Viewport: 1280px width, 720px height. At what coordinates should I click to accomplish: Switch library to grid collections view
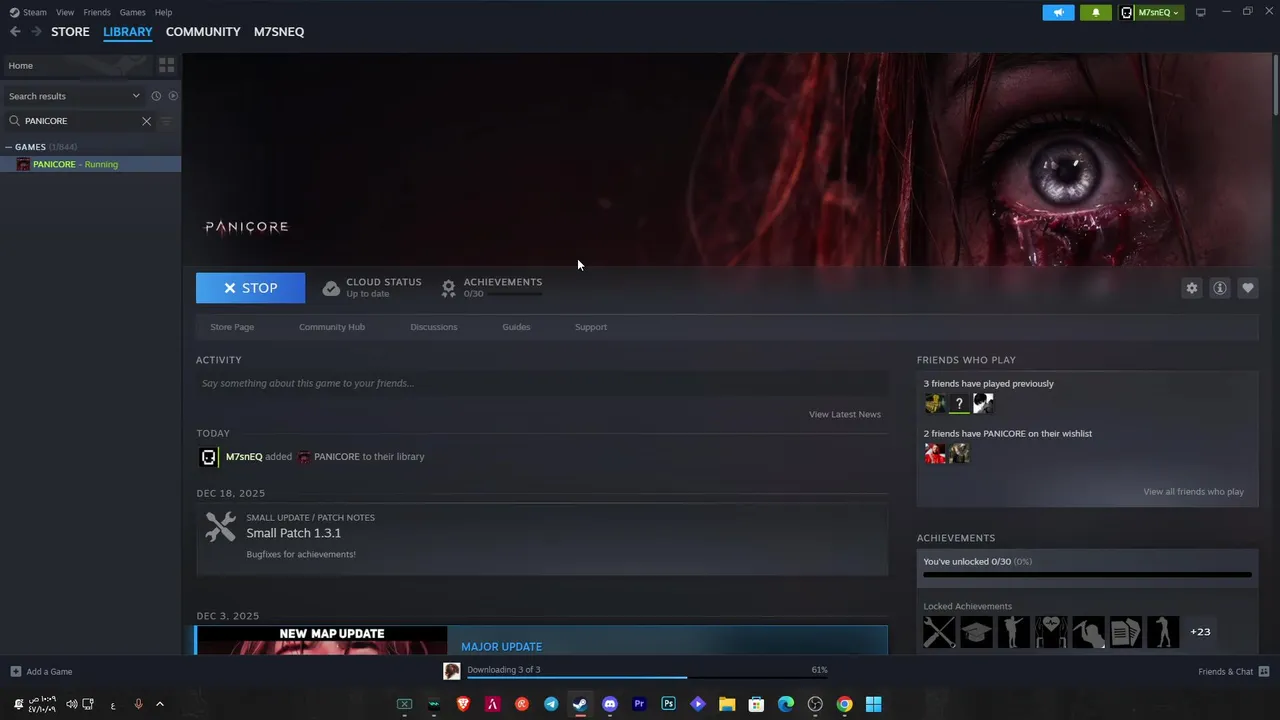point(167,65)
